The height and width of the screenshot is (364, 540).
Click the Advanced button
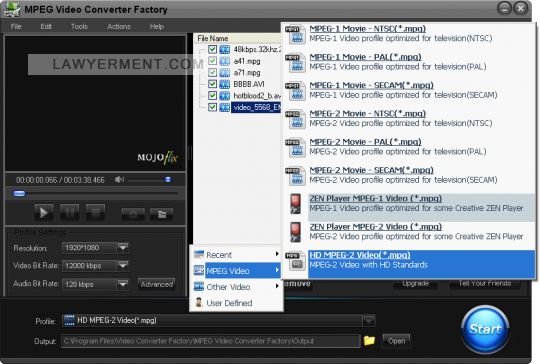157,284
